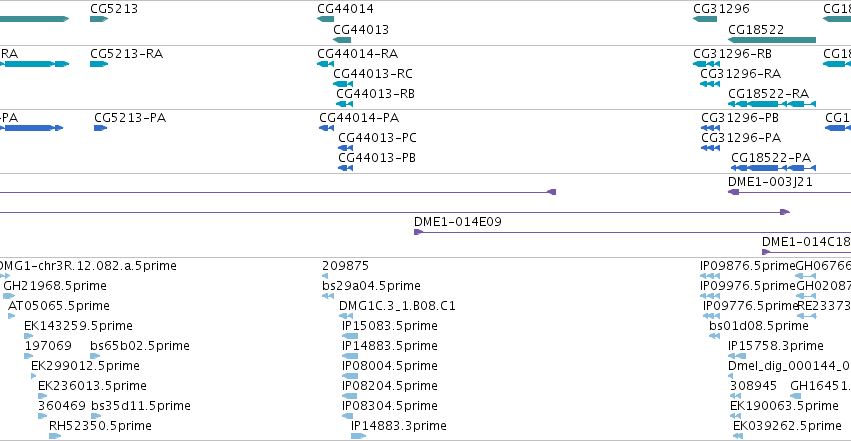The image size is (851, 441).
Task: Click the bs01d08.5prime EST label
Action: 759,326
